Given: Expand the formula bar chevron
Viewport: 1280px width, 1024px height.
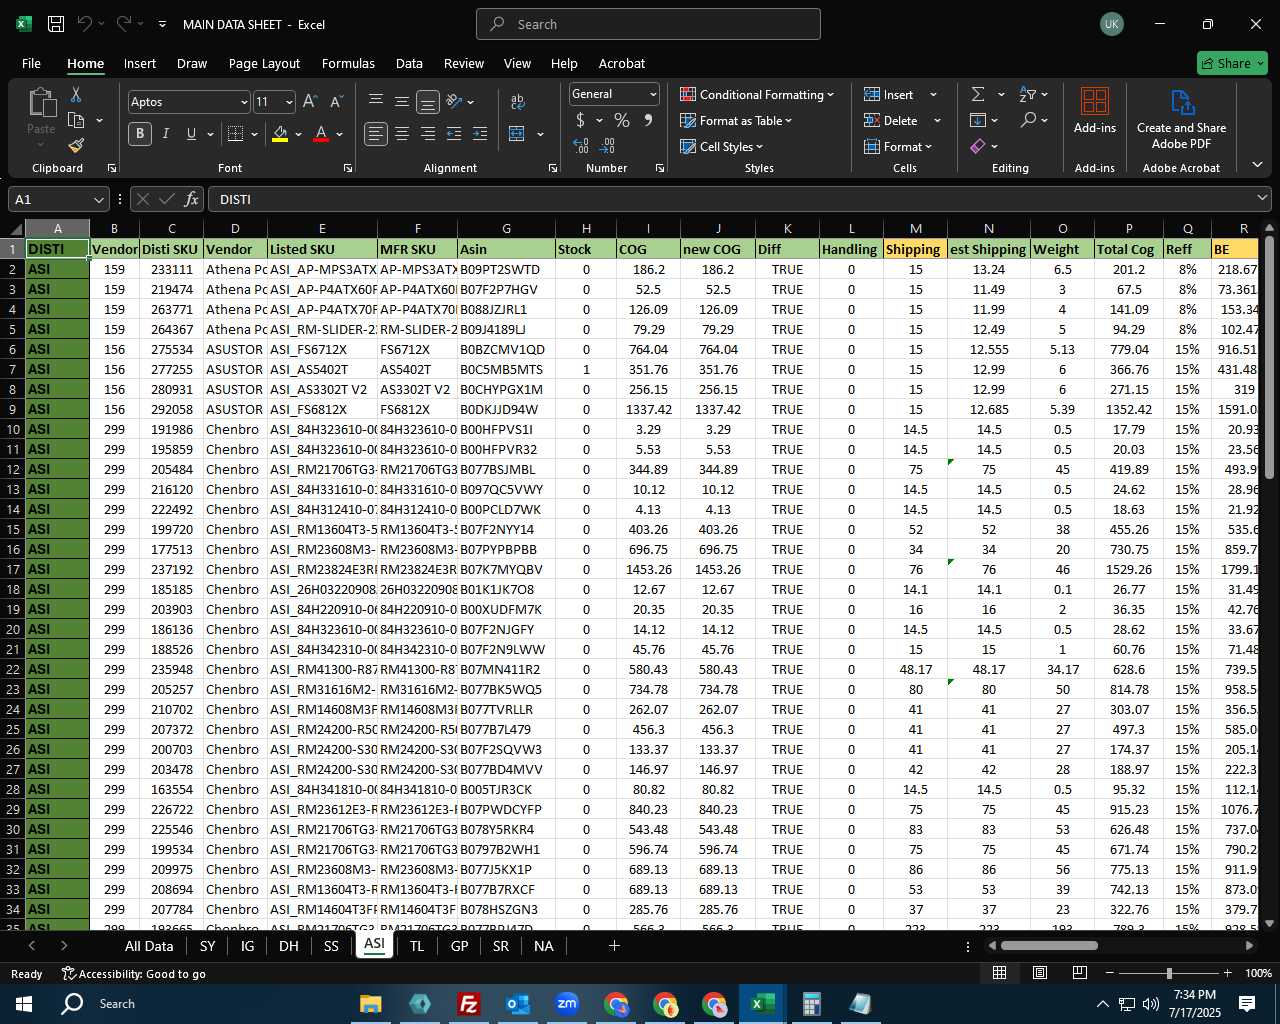Looking at the screenshot, I should [1262, 199].
